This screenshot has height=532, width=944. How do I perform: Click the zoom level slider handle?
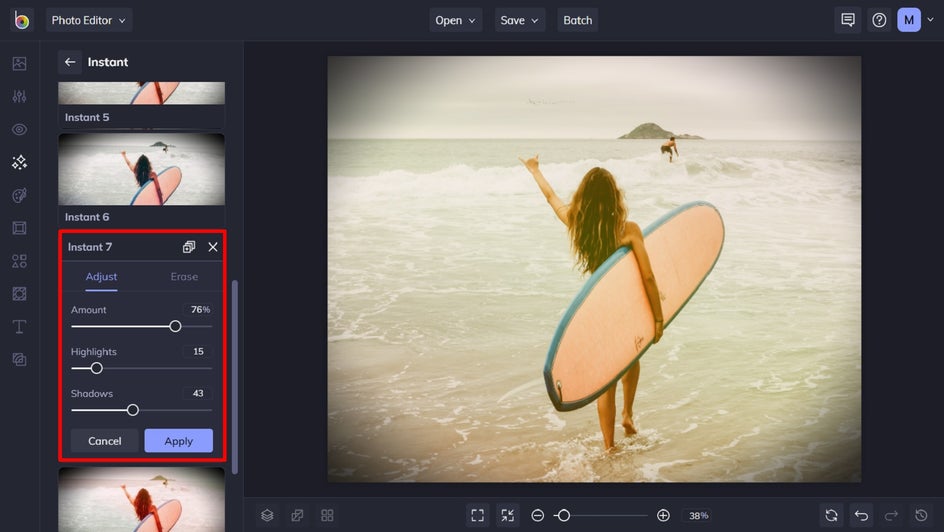[x=564, y=515]
